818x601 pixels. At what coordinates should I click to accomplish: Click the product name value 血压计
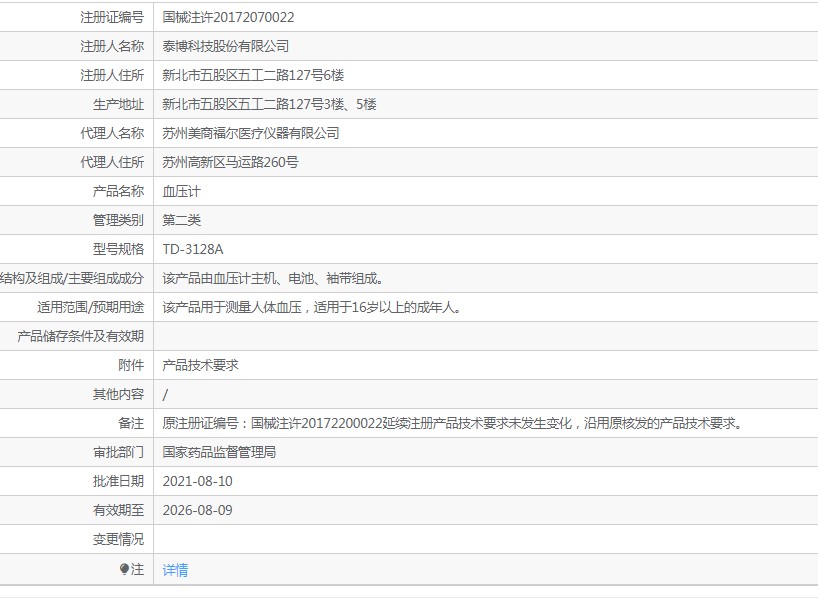click(181, 191)
